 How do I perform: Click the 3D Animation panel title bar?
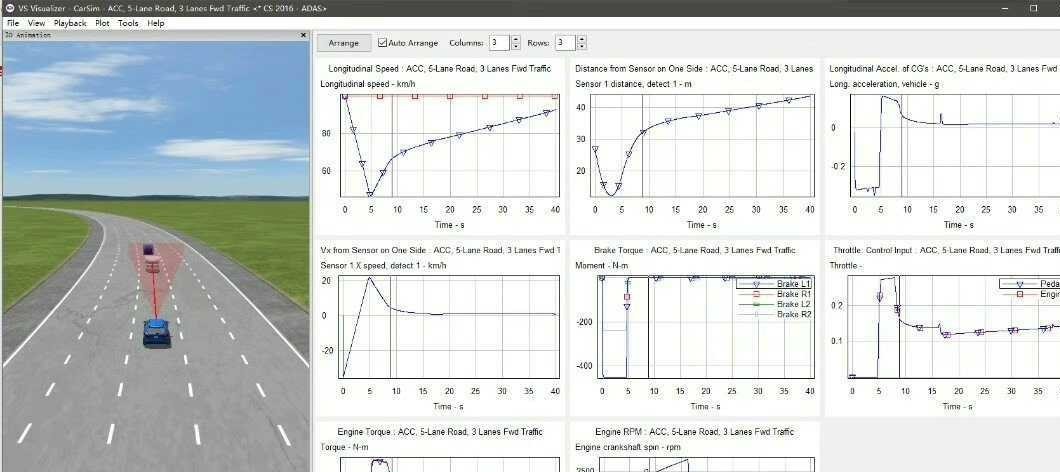155,35
